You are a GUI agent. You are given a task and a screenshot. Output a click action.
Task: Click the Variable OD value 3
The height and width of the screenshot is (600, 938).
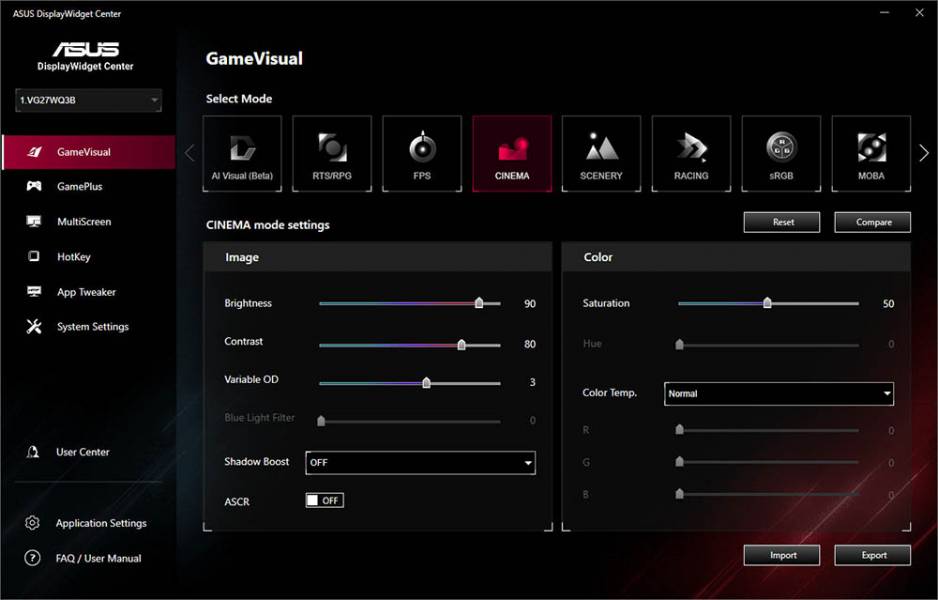[x=532, y=382]
